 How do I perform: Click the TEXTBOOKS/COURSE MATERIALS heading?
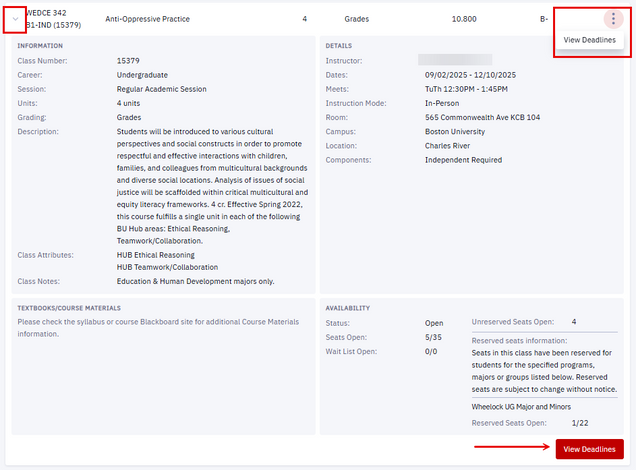point(69,308)
